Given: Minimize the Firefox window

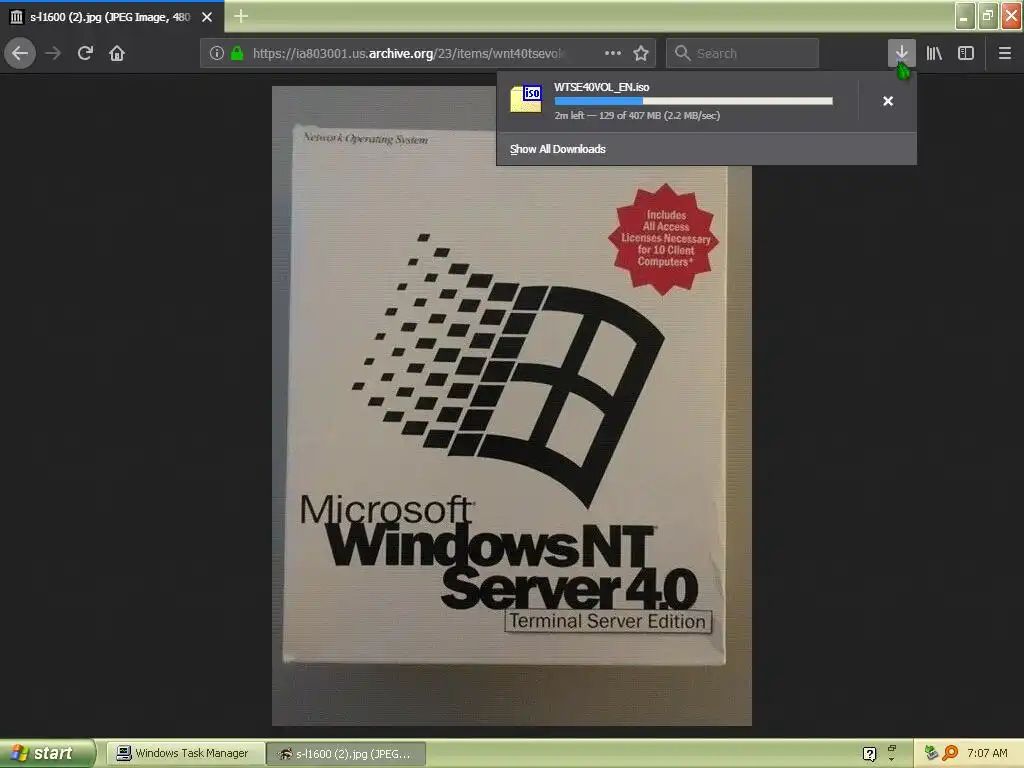Looking at the screenshot, I should tap(965, 16).
